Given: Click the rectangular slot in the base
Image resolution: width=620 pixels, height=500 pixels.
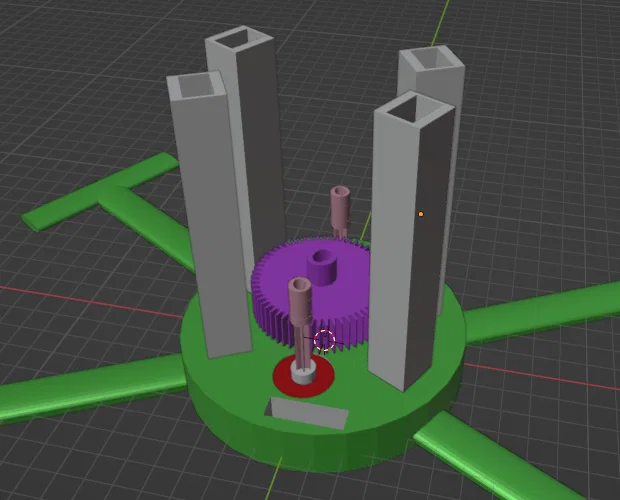Looking at the screenshot, I should point(307,413).
